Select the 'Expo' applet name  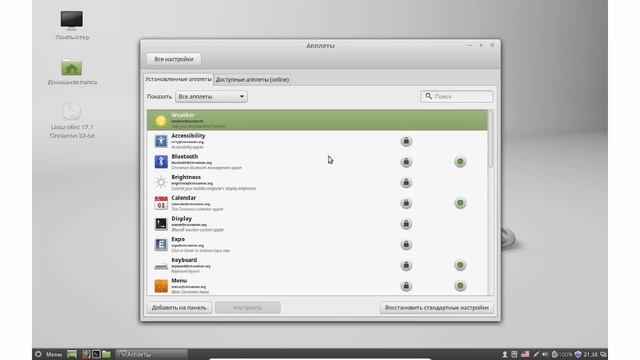click(178, 239)
